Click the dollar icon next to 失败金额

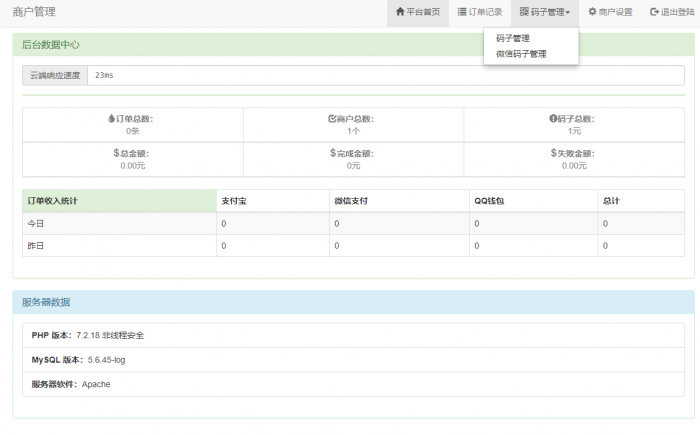pyautogui.click(x=554, y=153)
